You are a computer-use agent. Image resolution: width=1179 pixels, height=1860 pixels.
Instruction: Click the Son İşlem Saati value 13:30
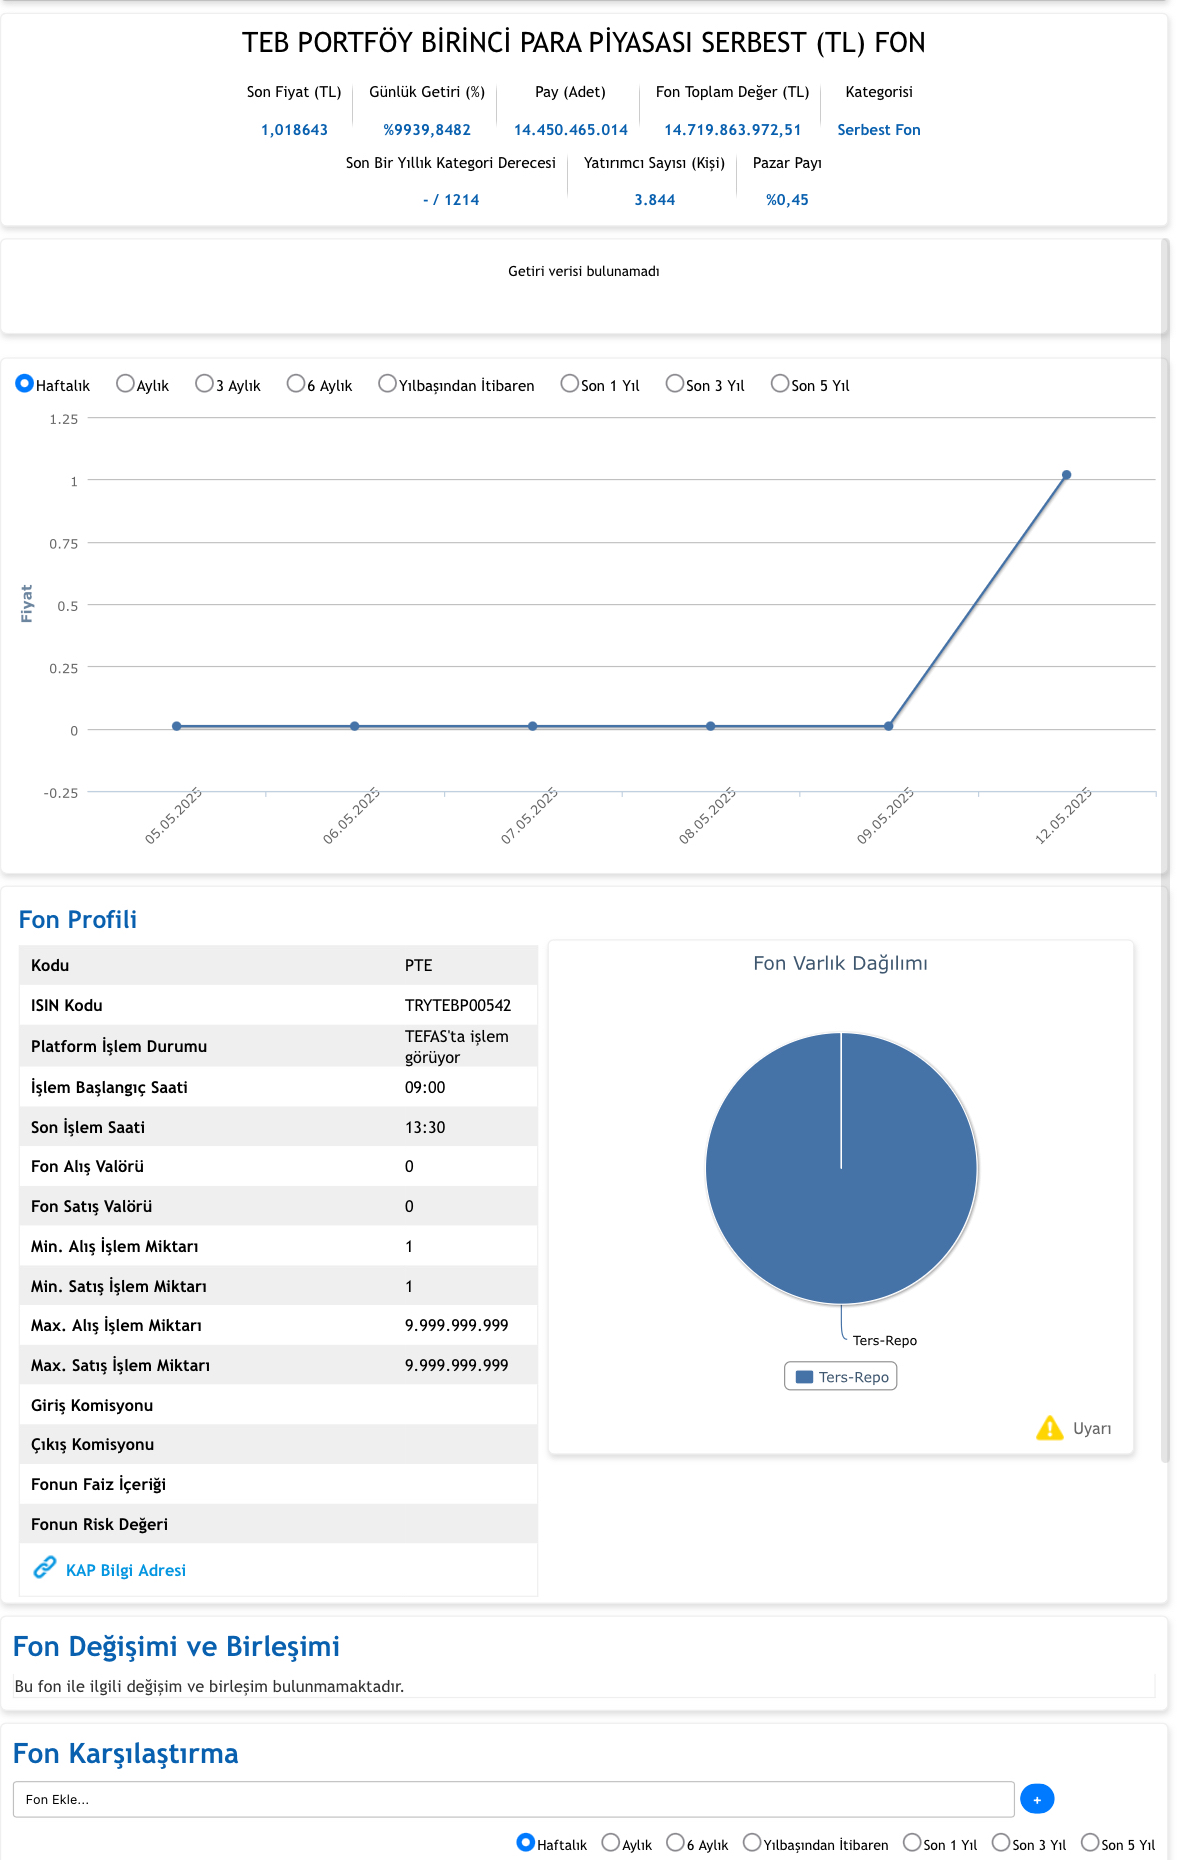(425, 1127)
